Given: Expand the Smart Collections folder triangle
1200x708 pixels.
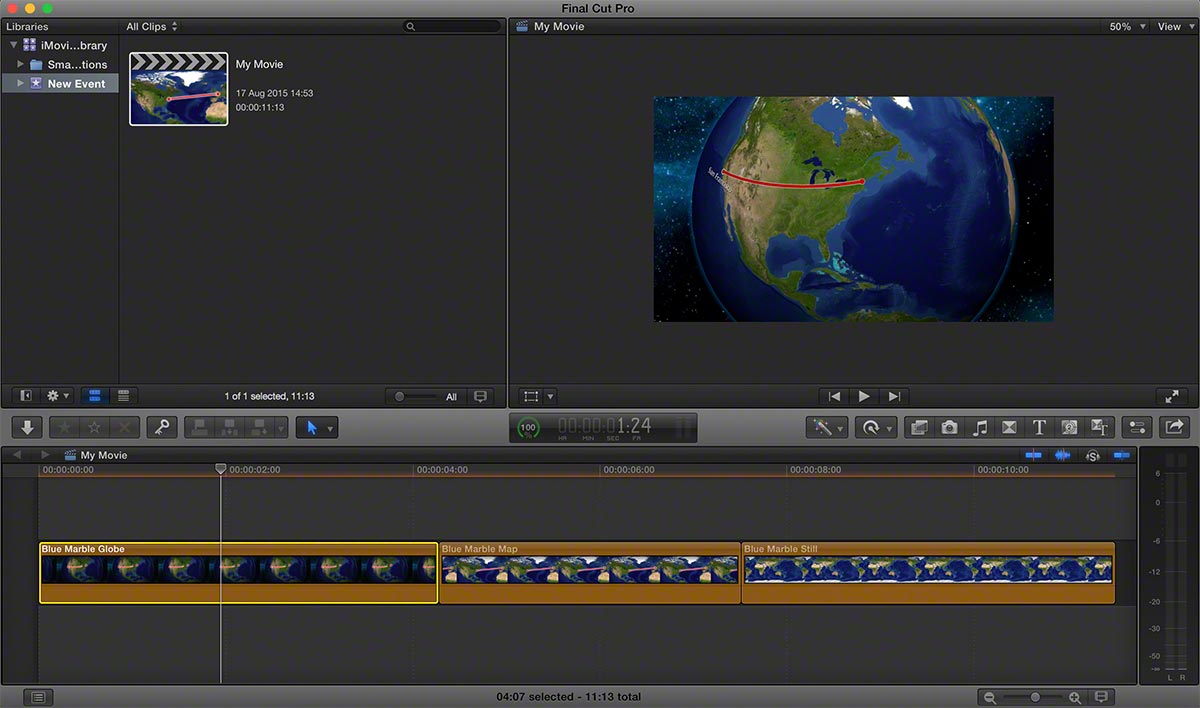Looking at the screenshot, I should [21, 64].
